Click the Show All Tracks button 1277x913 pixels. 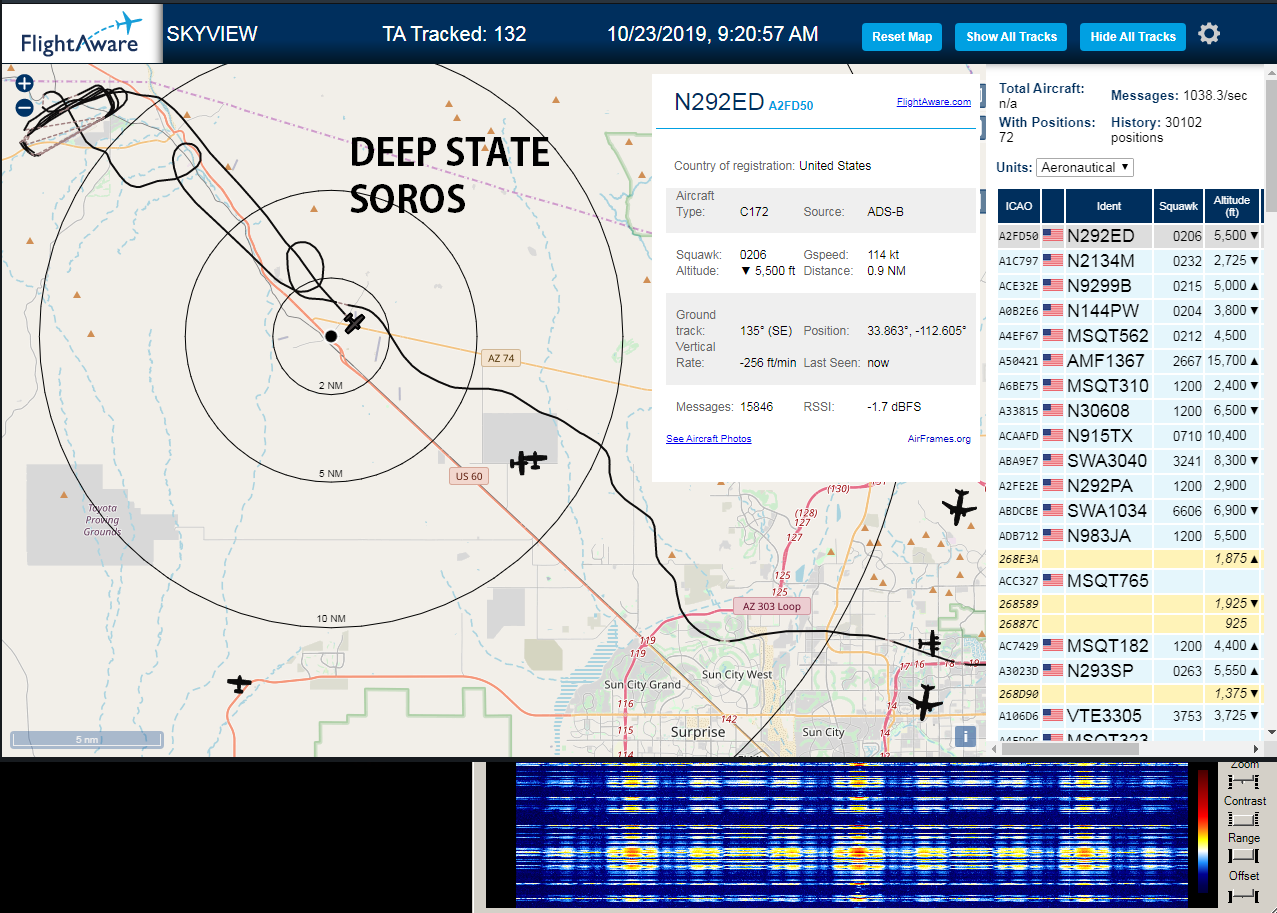1011,37
